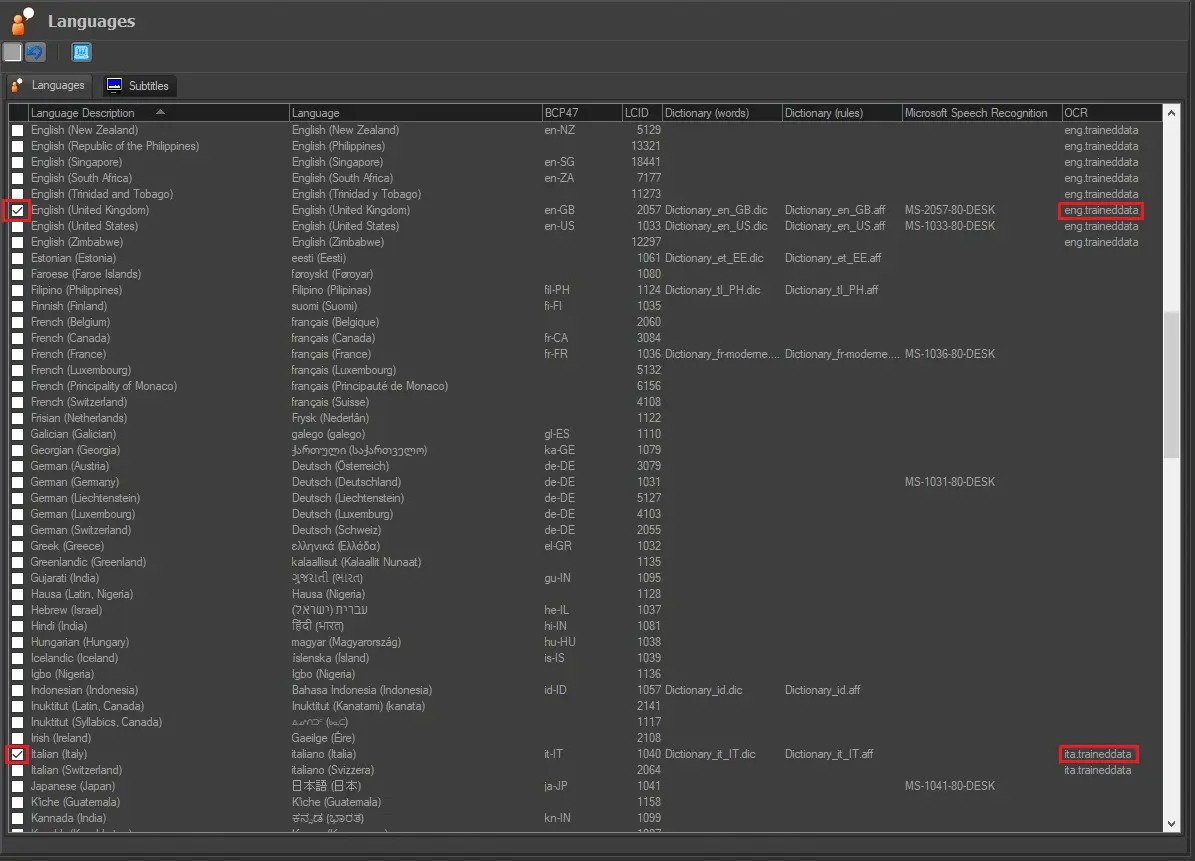1195x861 pixels.
Task: Sort by the LCID column header
Action: pyautogui.click(x=637, y=113)
